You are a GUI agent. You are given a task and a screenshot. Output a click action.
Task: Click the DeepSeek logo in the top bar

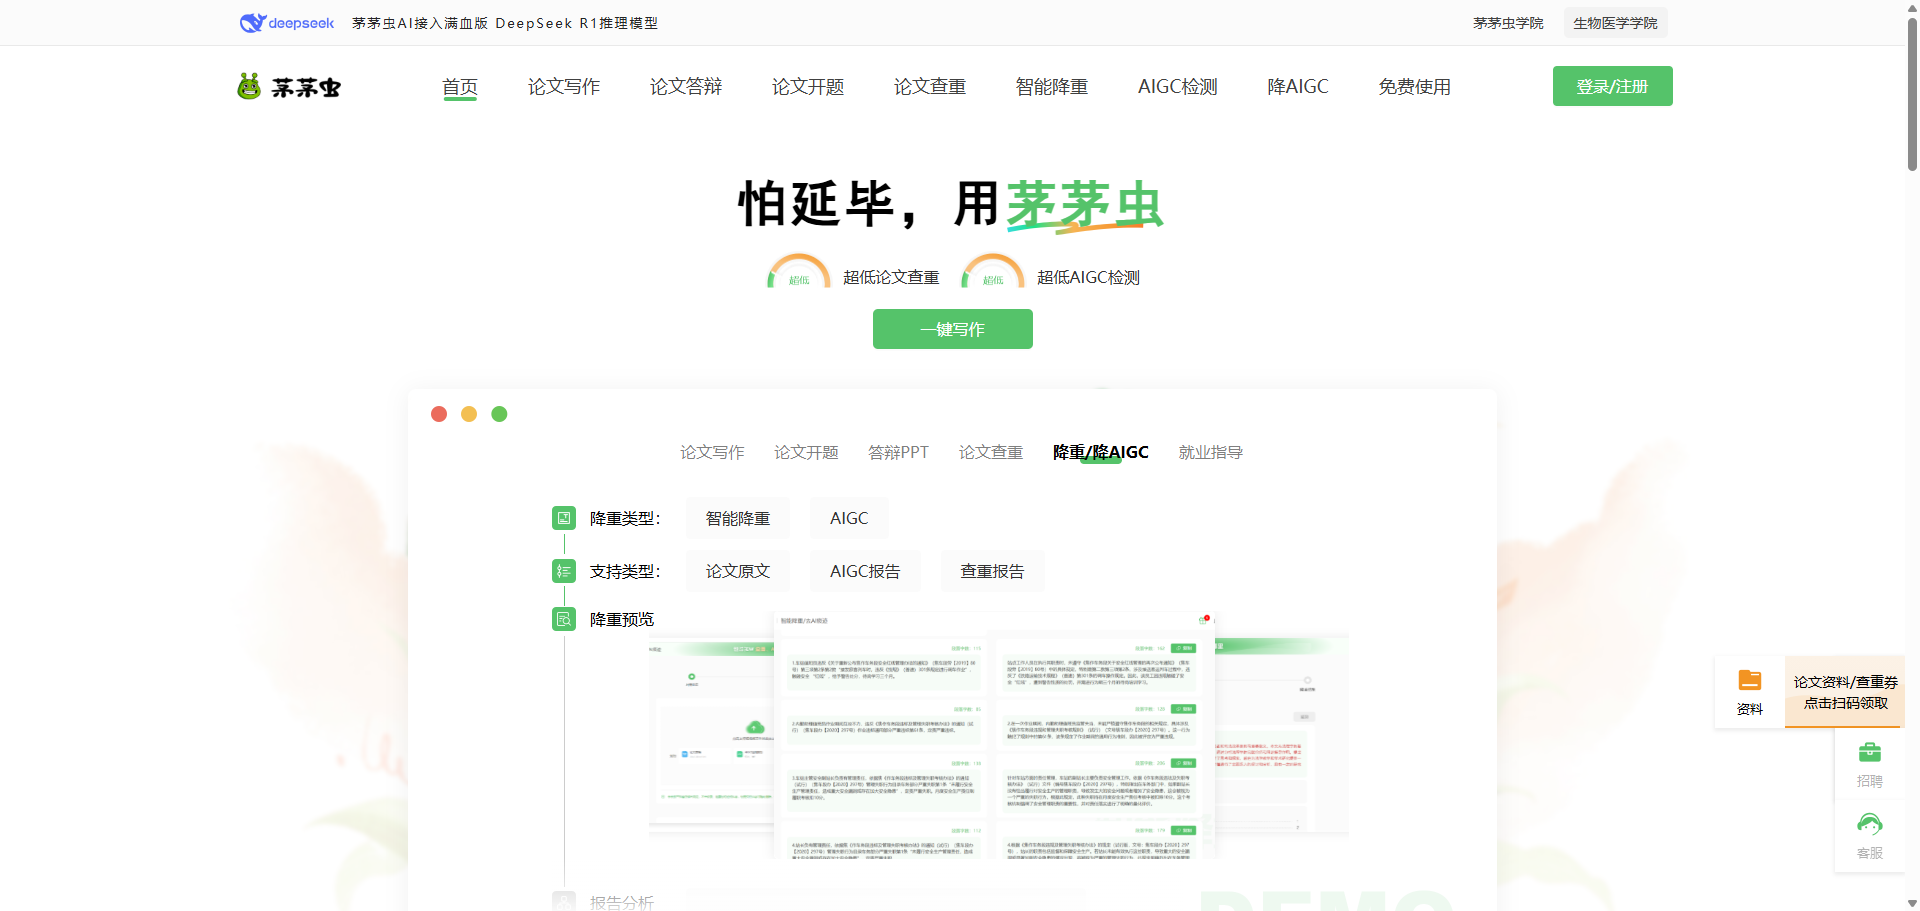click(x=287, y=22)
